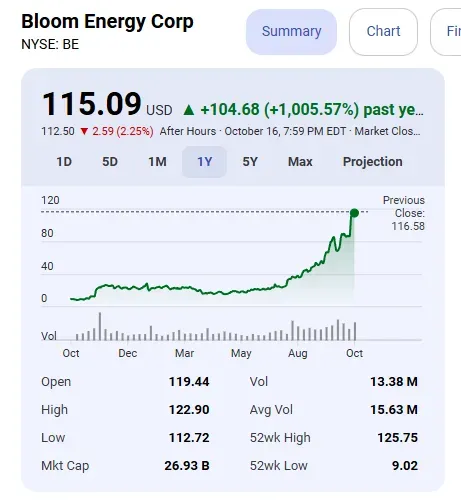This screenshot has width=461, height=503.
Task: Open the Chart tab
Action: [383, 32]
